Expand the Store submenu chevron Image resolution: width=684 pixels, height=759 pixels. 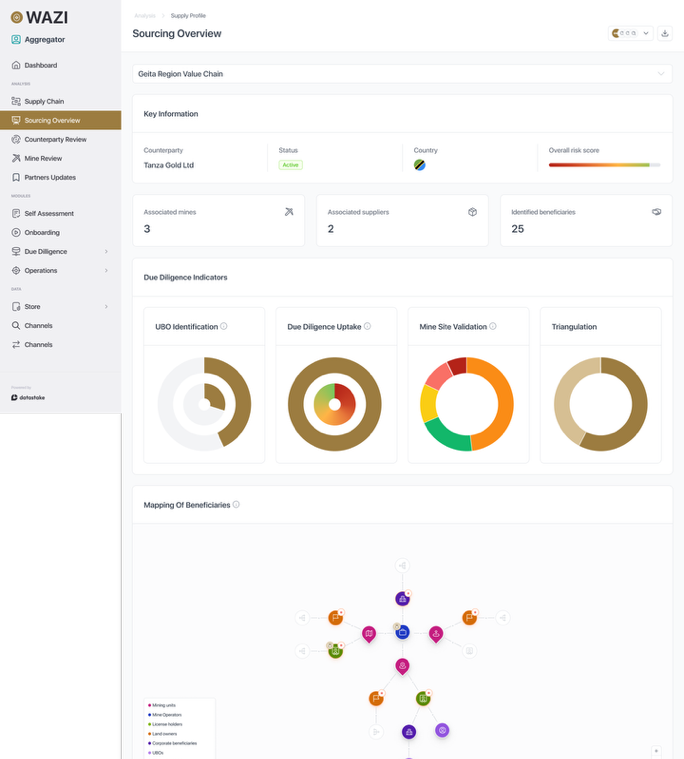(x=106, y=306)
